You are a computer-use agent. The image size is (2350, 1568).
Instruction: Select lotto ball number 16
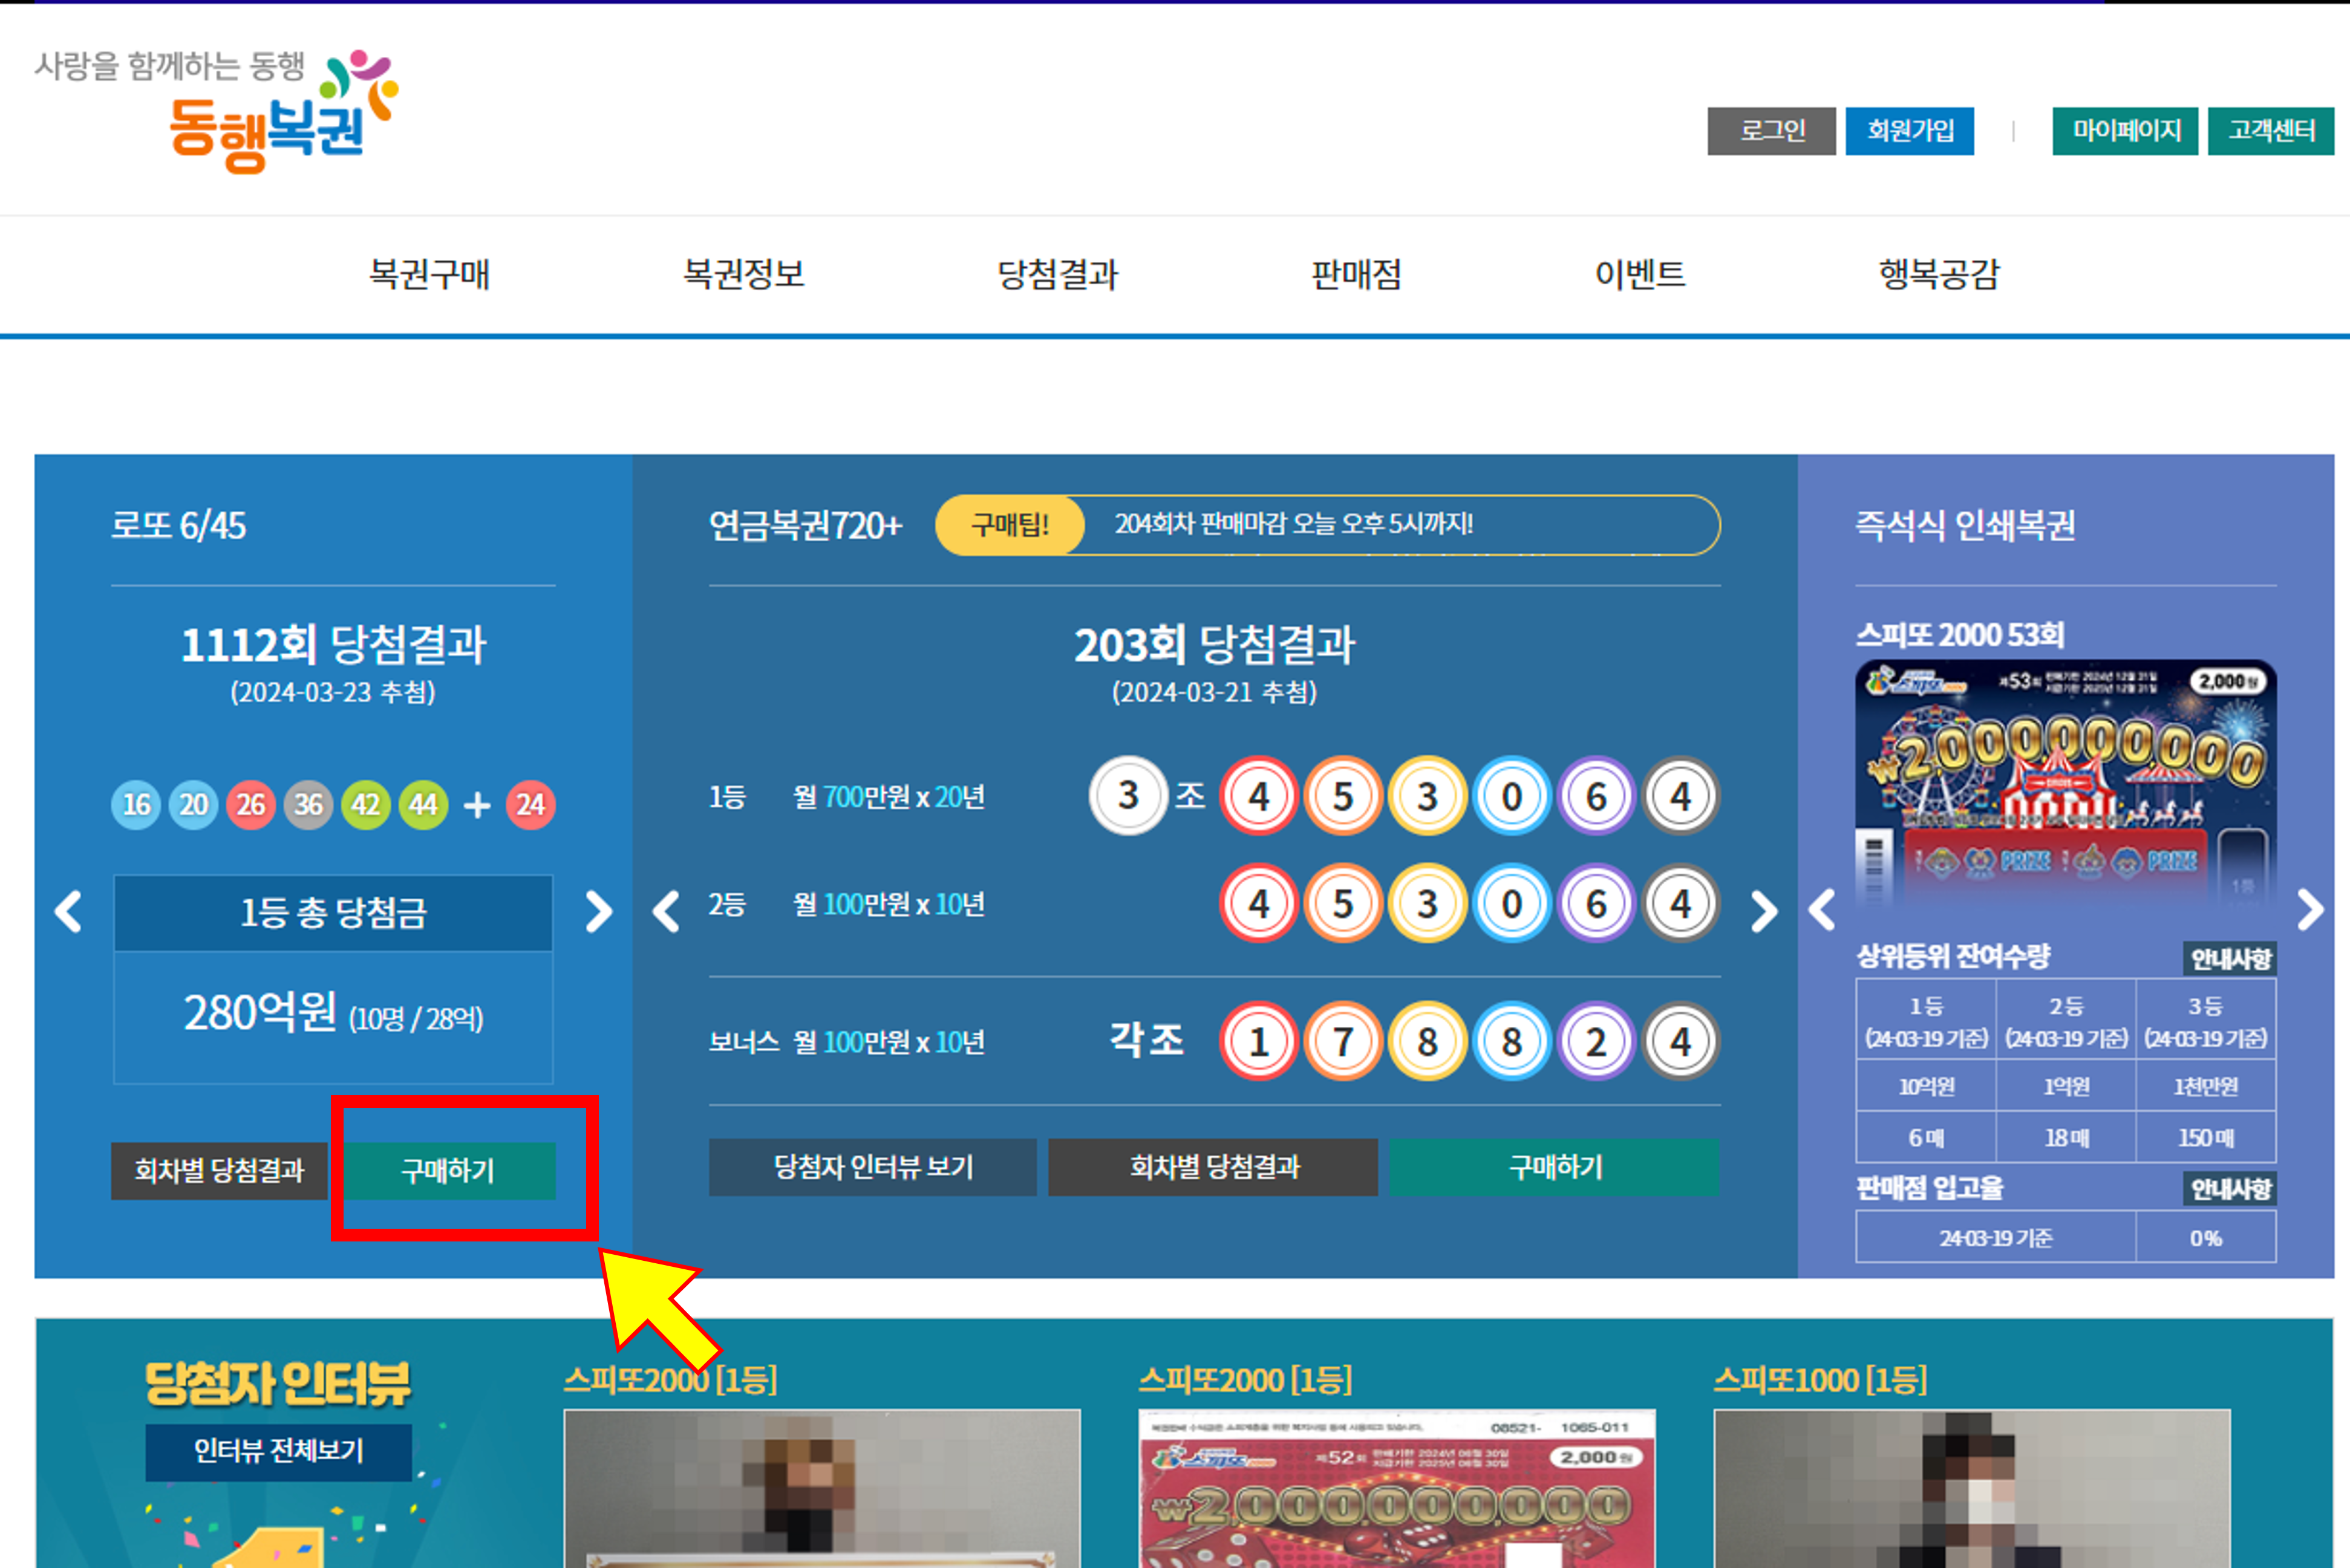tap(136, 804)
